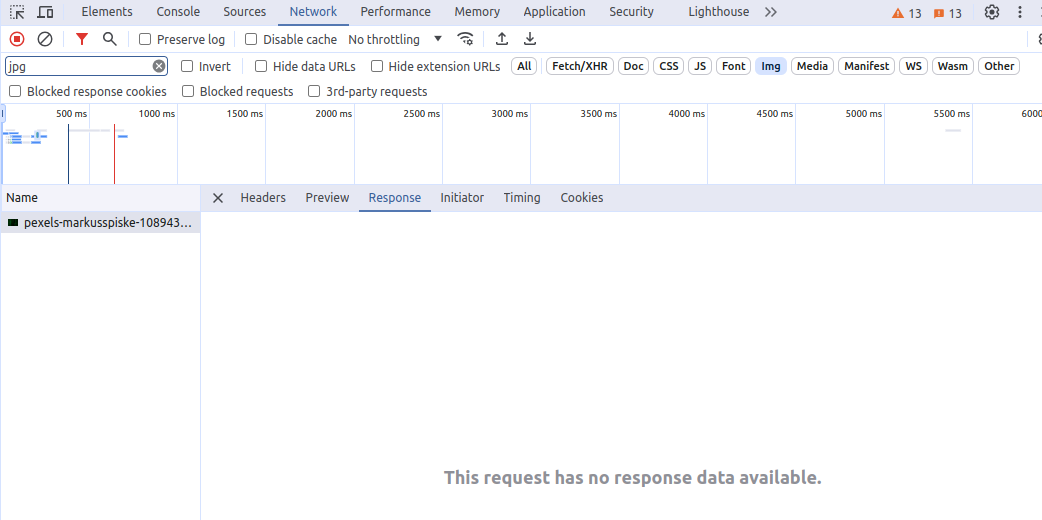Open the DevTools three-dot menu

point(1020,12)
